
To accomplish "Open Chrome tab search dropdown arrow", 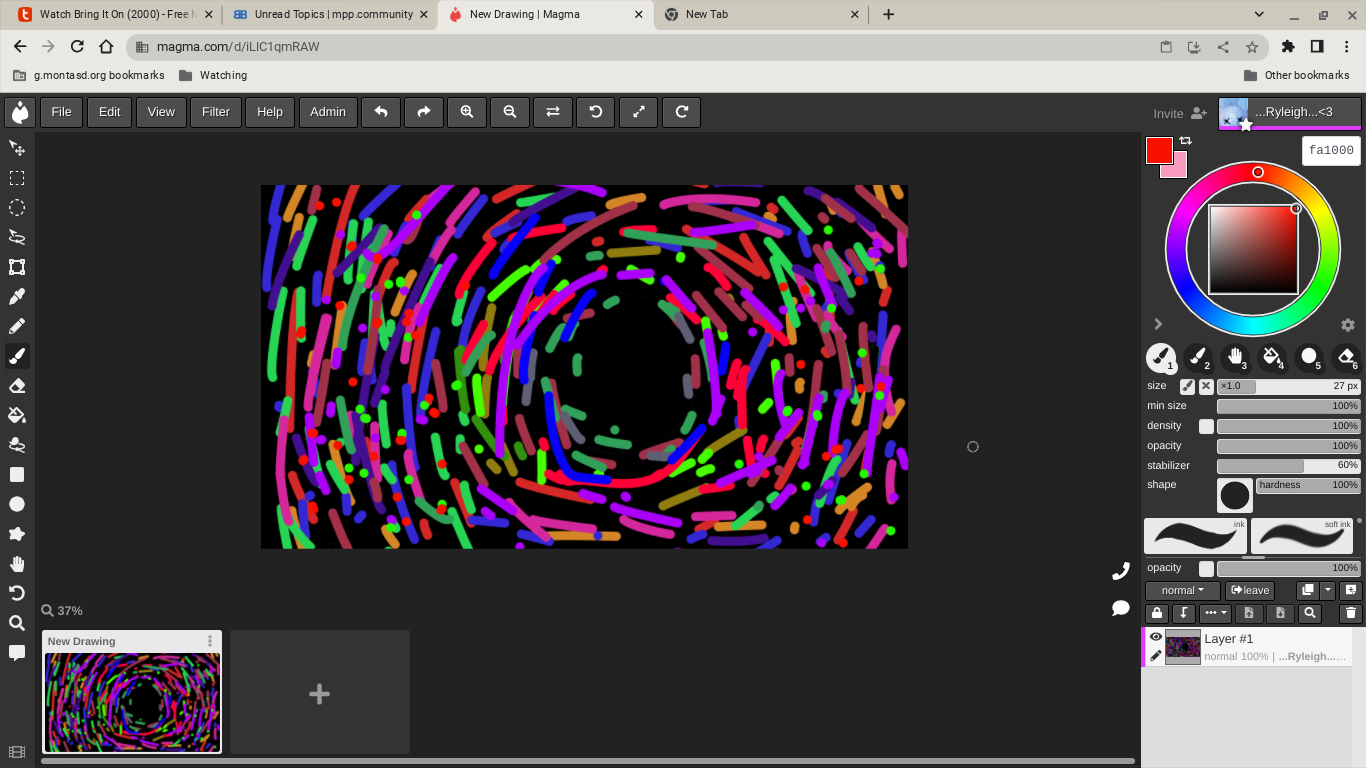I will [1259, 14].
